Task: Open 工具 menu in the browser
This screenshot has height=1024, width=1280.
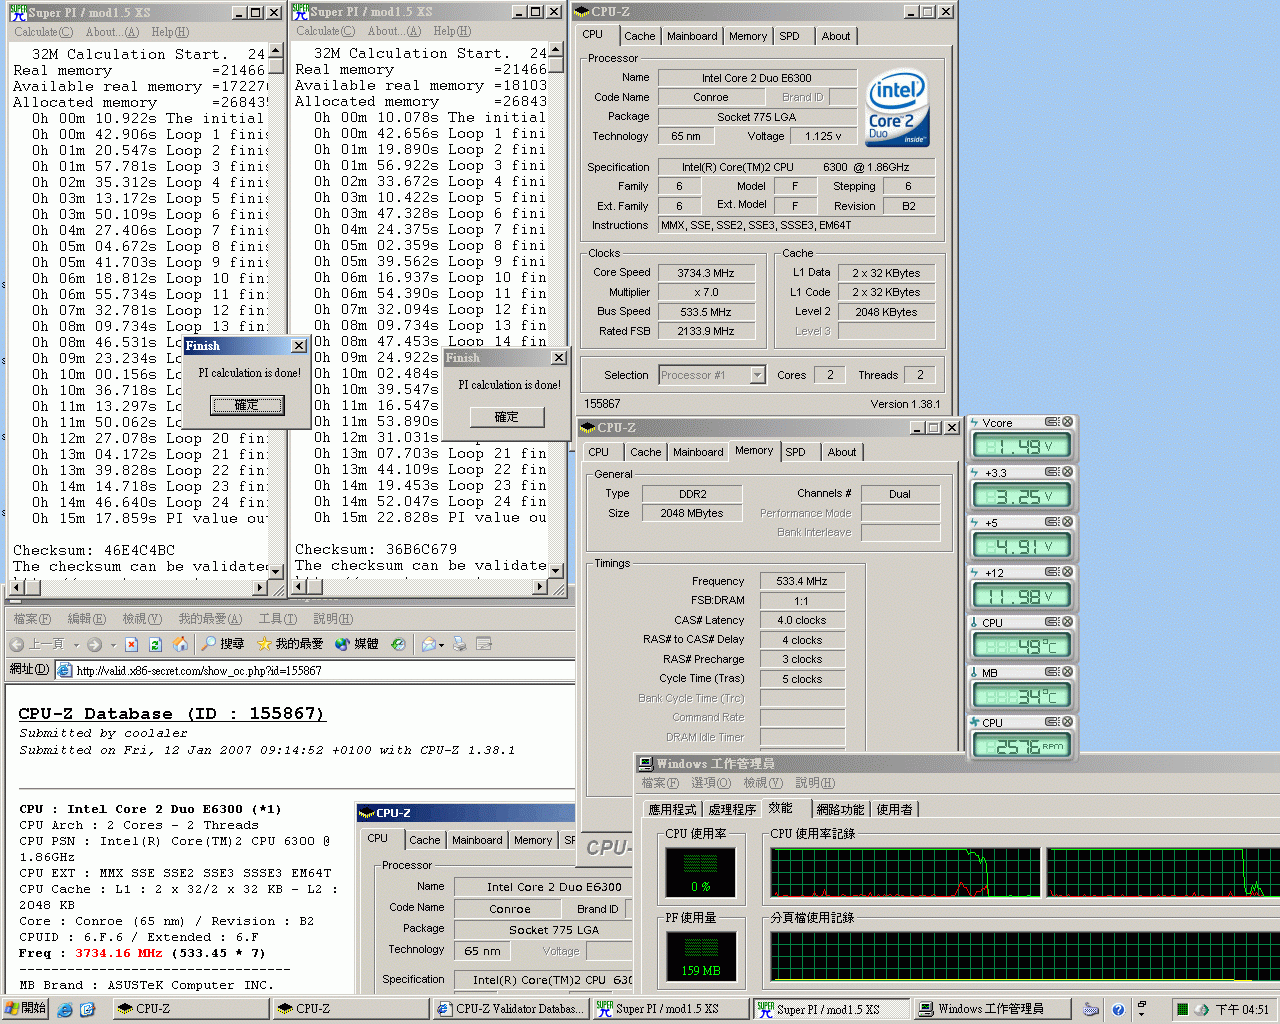Action: (277, 619)
